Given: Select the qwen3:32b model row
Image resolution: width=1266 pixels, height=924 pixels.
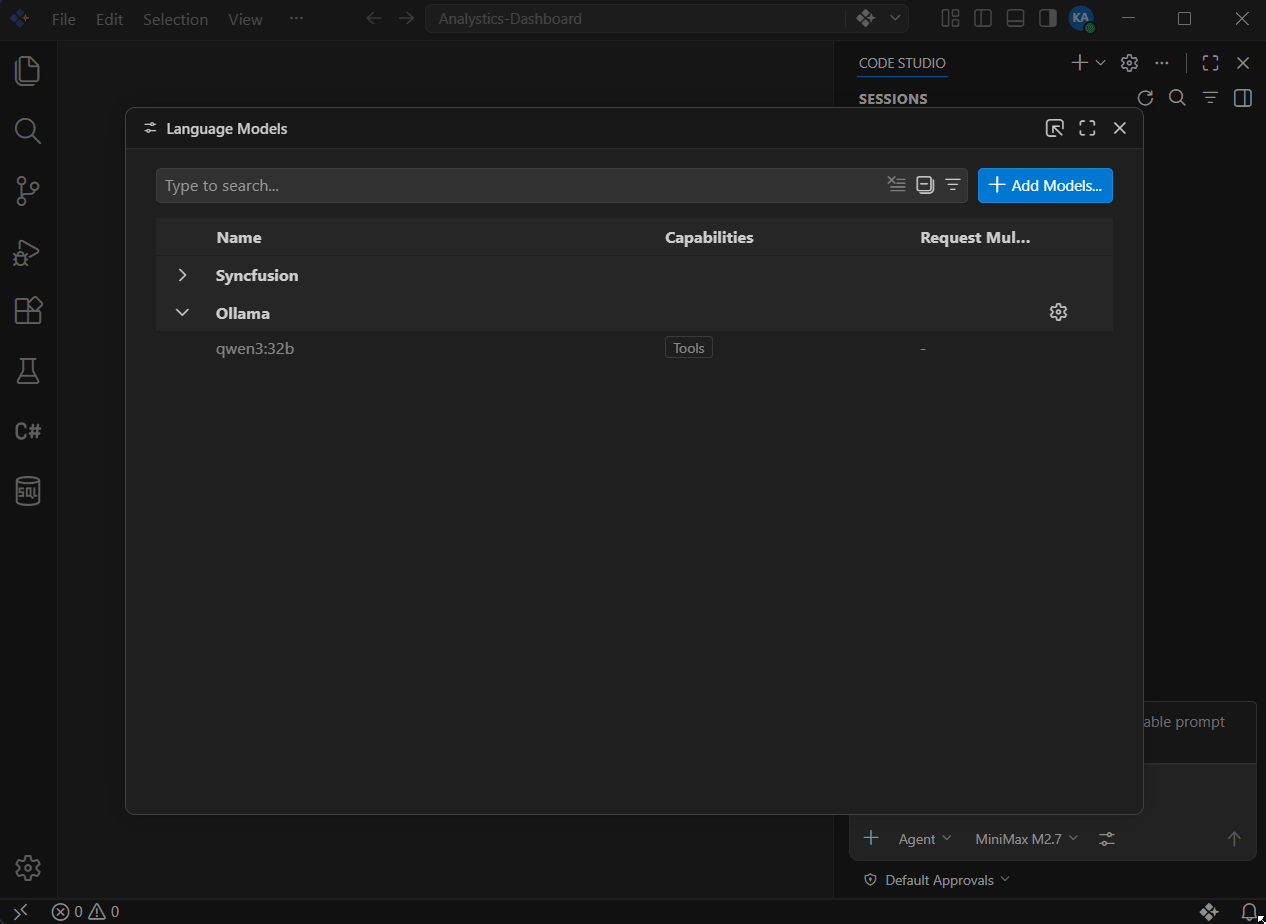Looking at the screenshot, I should pyautogui.click(x=634, y=349).
